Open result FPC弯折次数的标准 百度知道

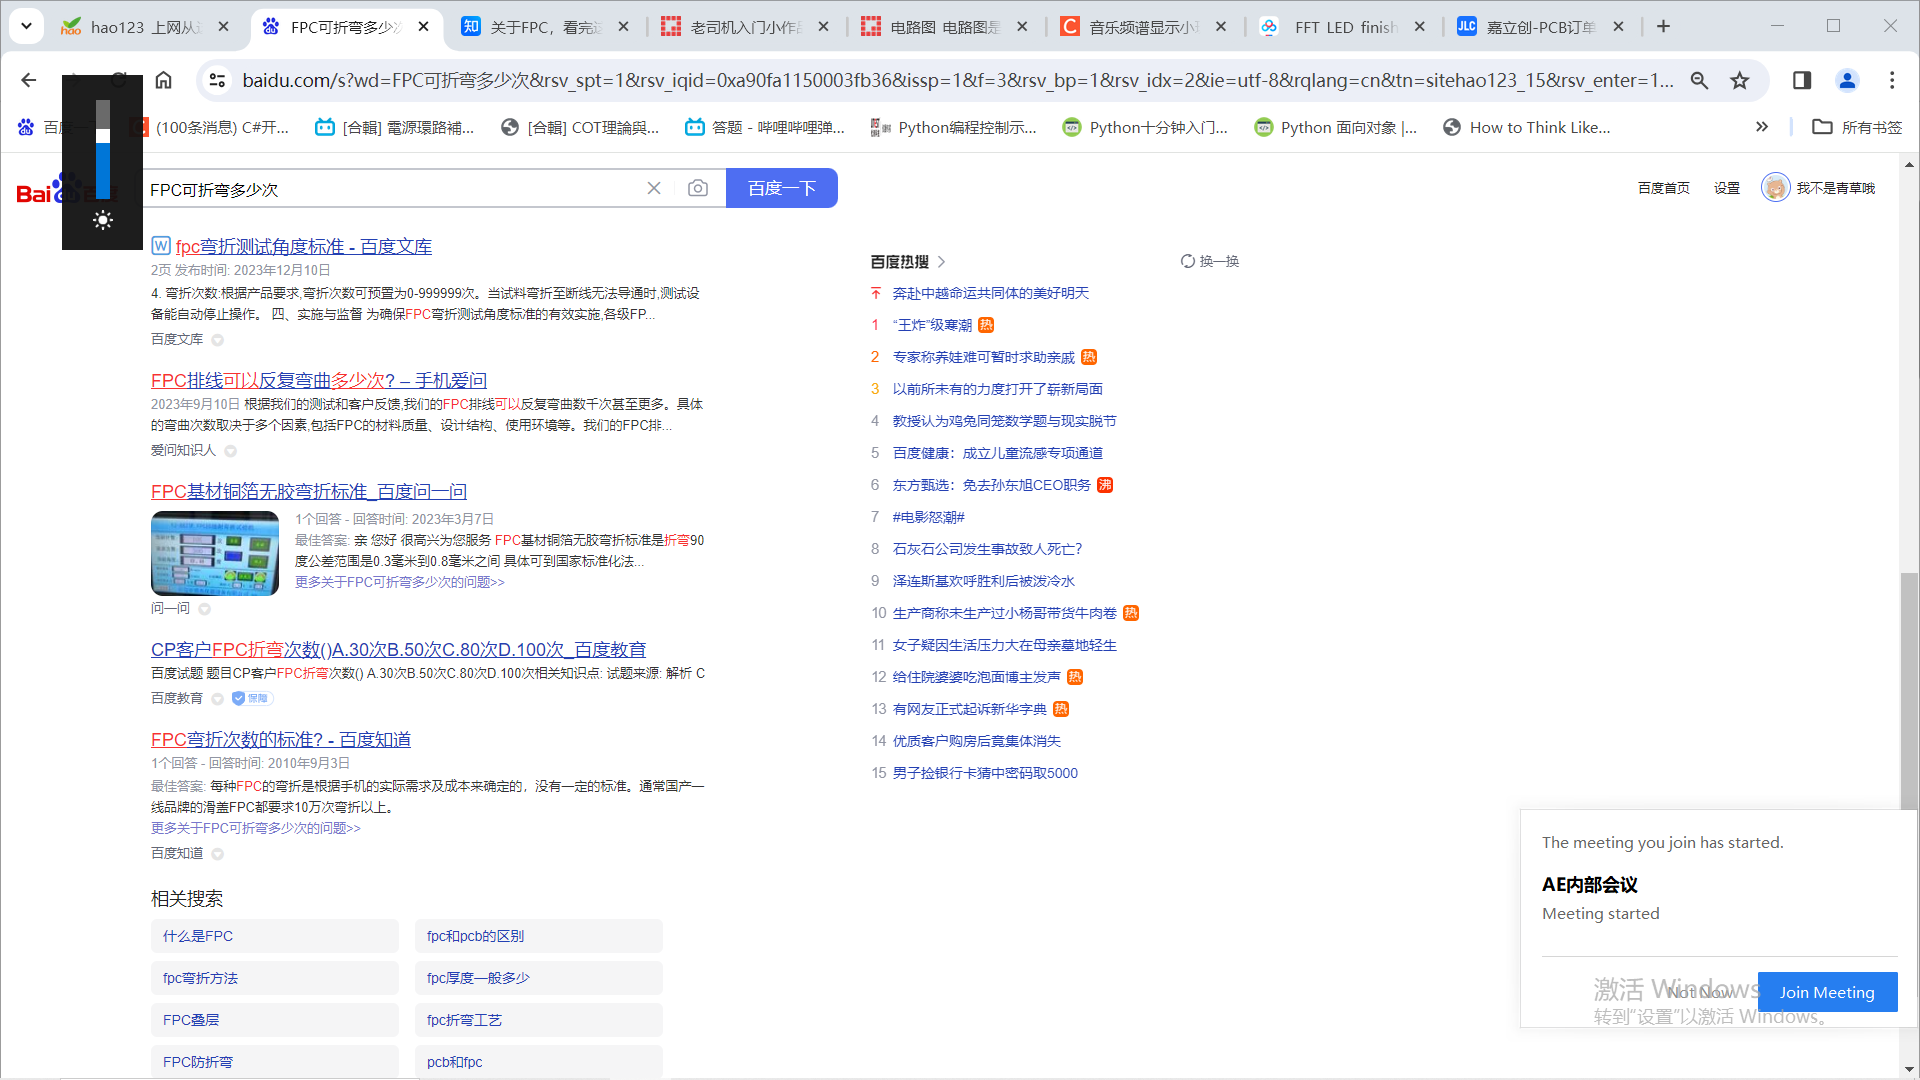click(x=280, y=739)
